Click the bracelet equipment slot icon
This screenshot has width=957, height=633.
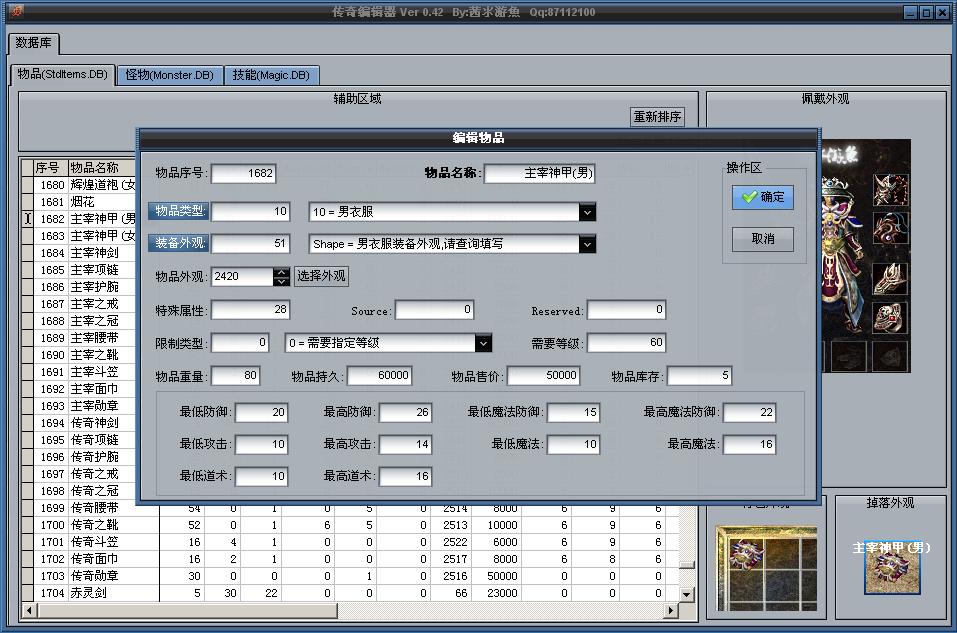pos(890,279)
